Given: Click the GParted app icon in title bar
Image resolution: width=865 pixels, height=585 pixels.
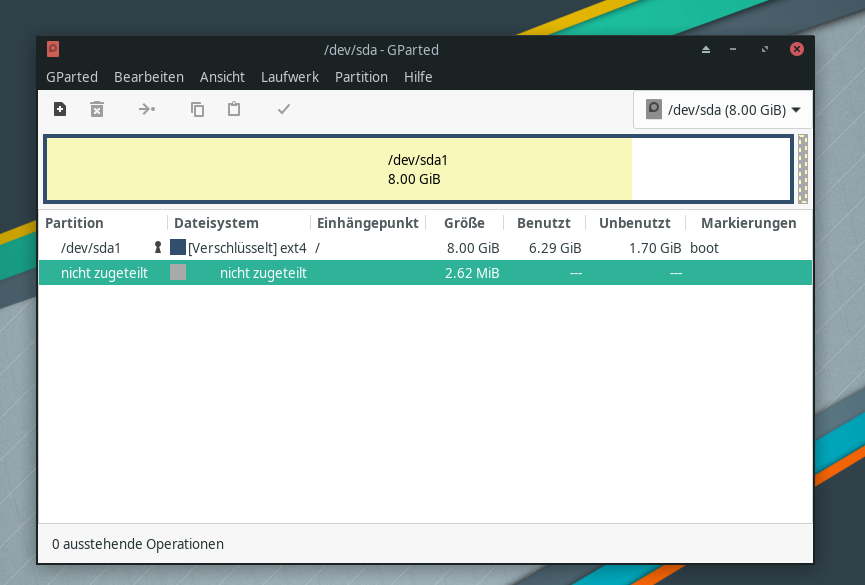Looking at the screenshot, I should click(x=53, y=49).
